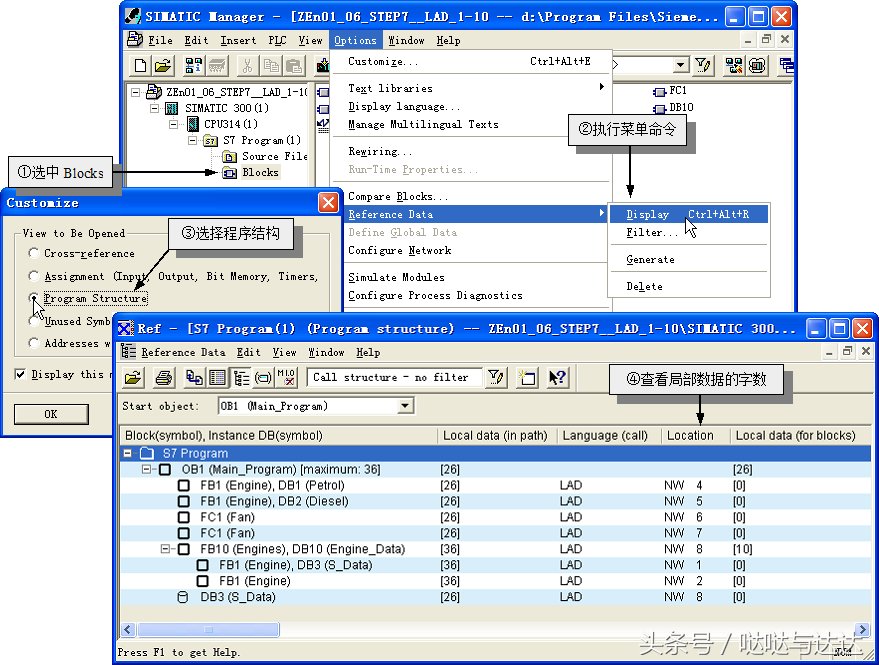Open filter dropdown in SIMATIC Manager toolbar
Viewport: 879px width, 665px height.
(680, 65)
